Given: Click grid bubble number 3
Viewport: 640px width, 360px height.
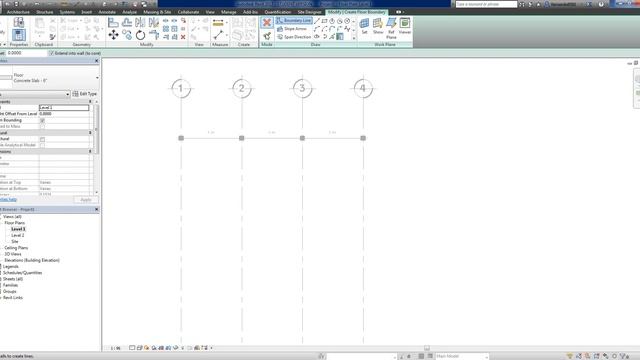Looking at the screenshot, I should pyautogui.click(x=302, y=88).
